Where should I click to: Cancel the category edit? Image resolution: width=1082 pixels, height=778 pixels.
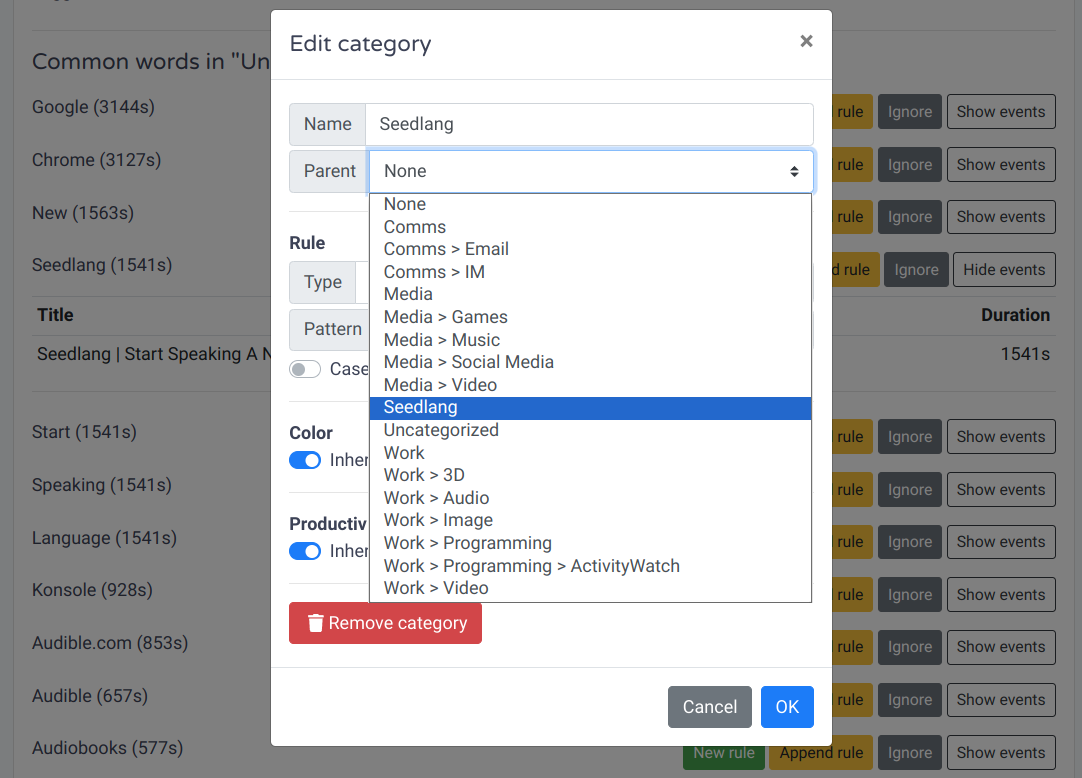coord(709,707)
